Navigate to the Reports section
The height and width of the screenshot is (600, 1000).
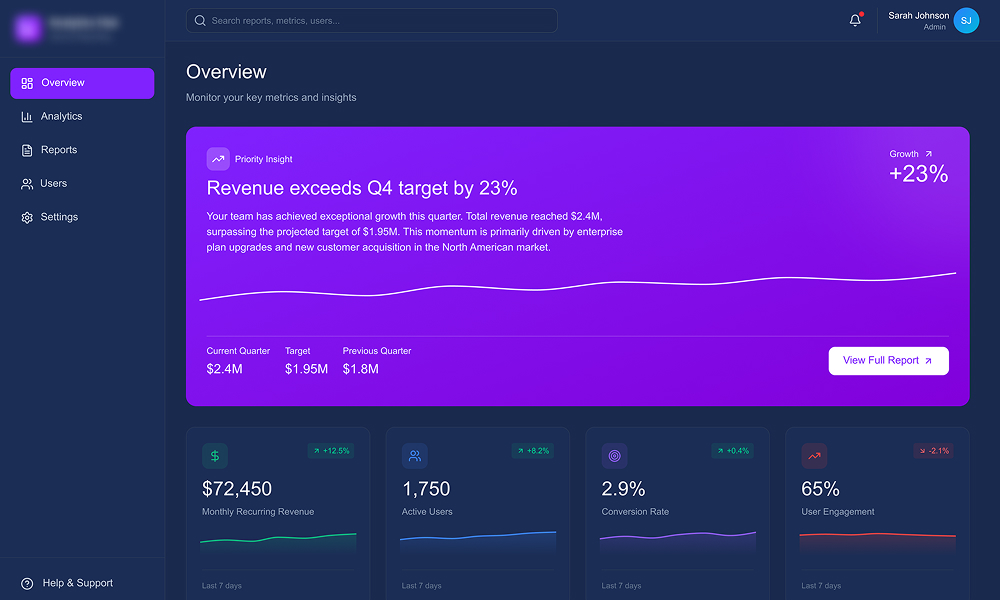[x=58, y=149]
